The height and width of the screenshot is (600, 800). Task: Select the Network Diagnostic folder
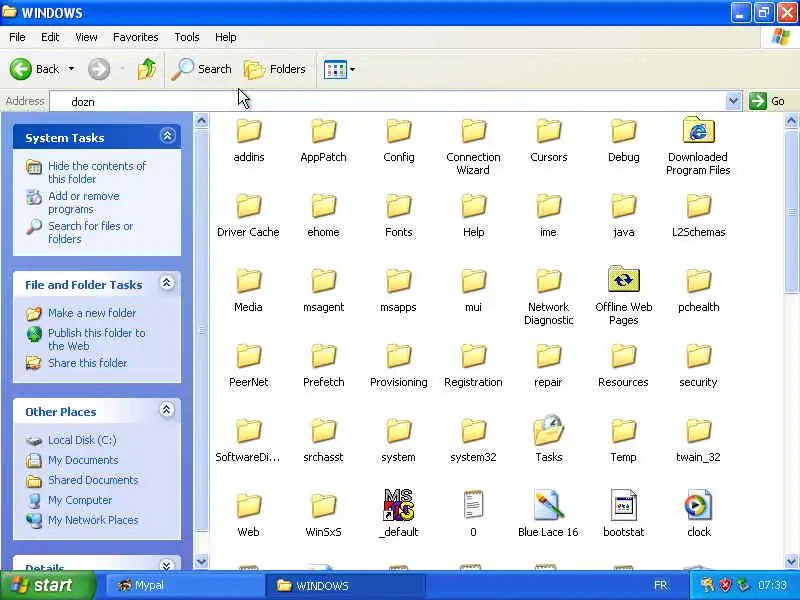point(548,297)
